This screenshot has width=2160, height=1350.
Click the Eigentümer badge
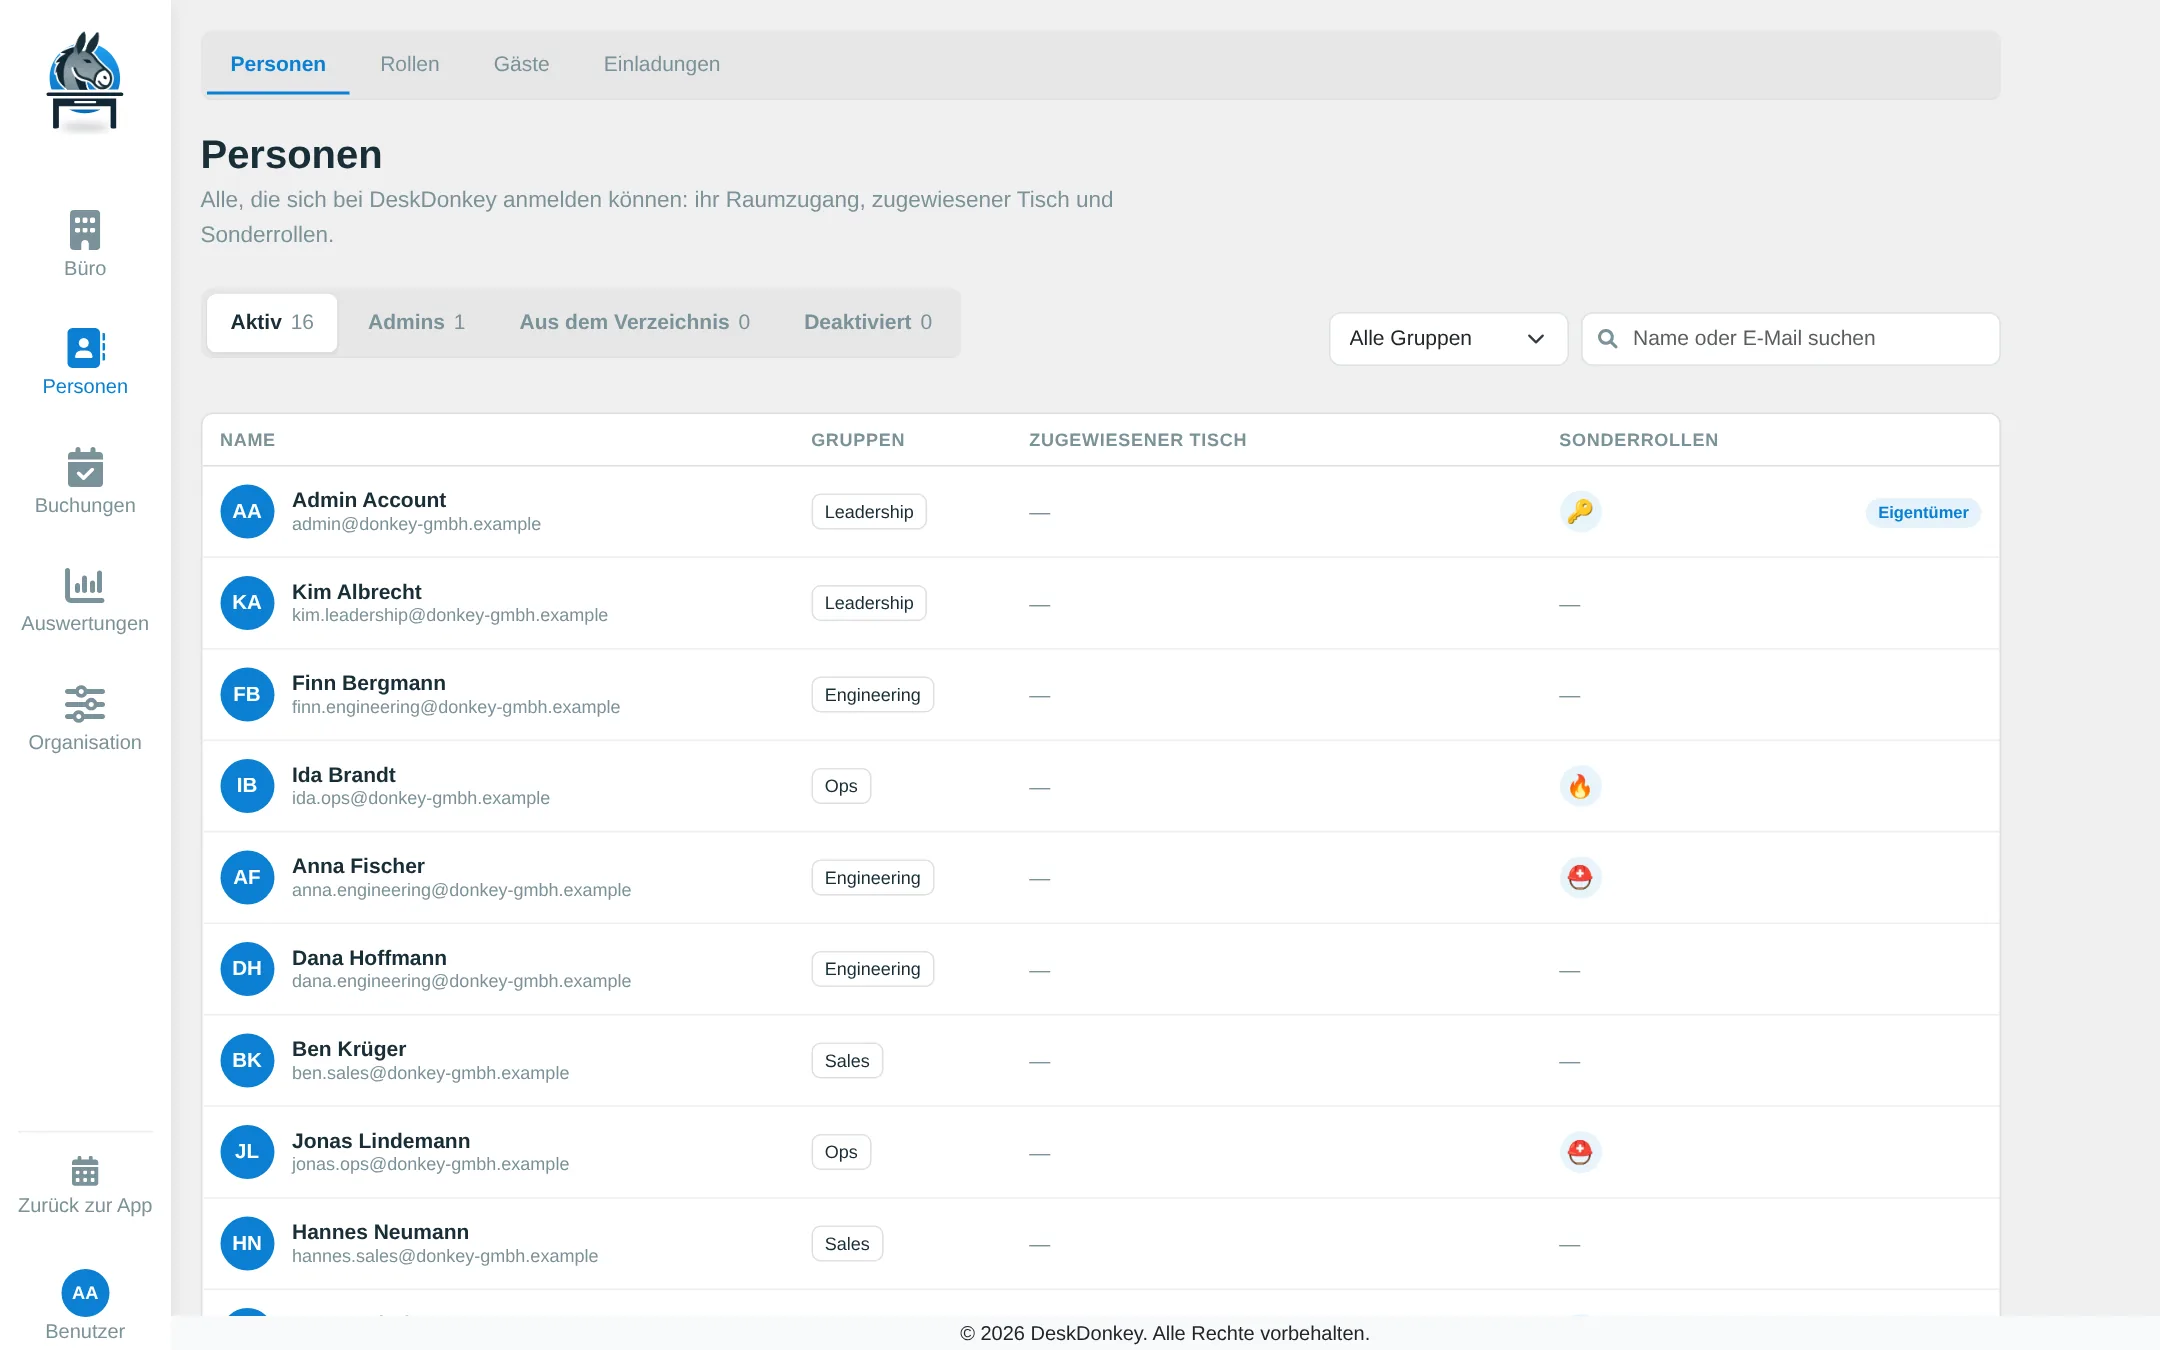(x=1922, y=513)
